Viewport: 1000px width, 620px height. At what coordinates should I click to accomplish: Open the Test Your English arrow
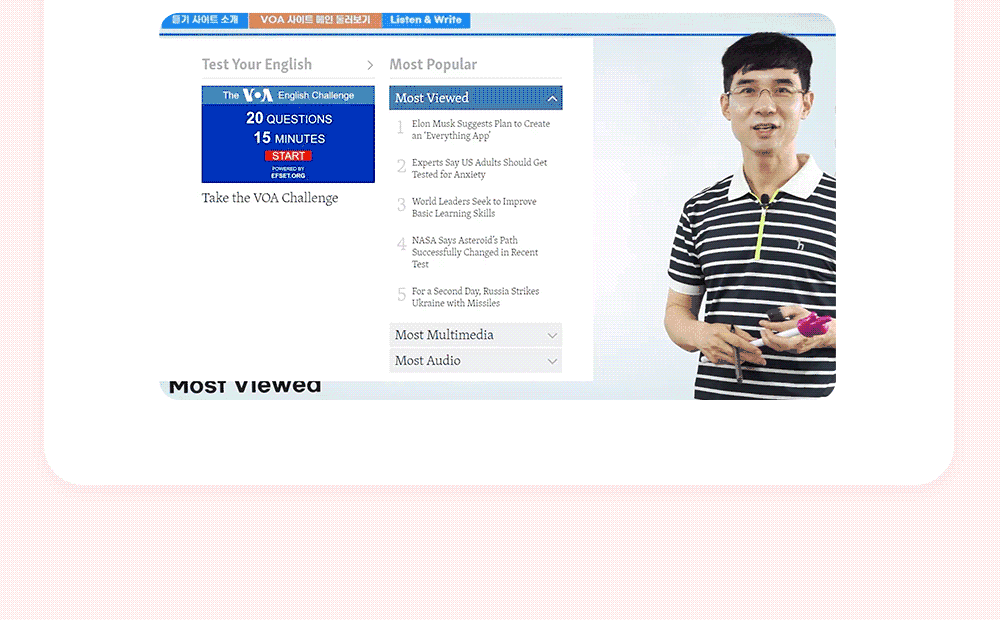370,65
